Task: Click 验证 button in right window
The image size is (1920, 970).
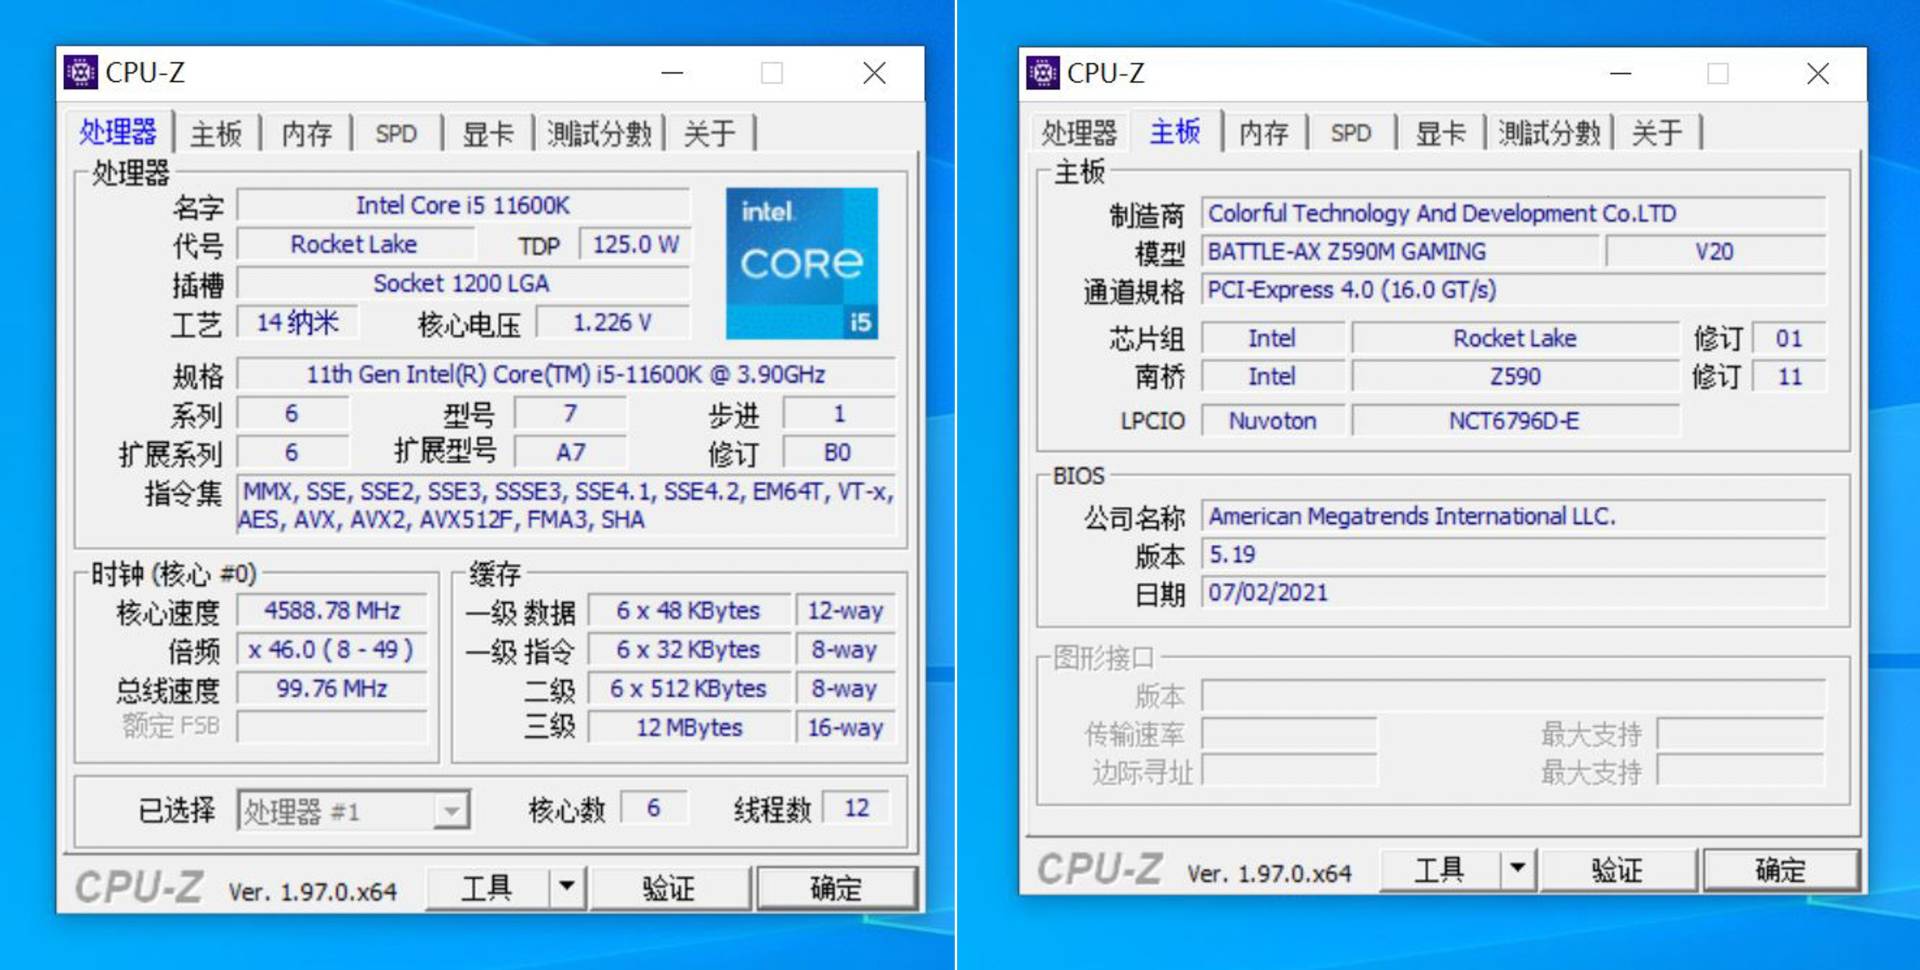Action: click(x=1617, y=869)
